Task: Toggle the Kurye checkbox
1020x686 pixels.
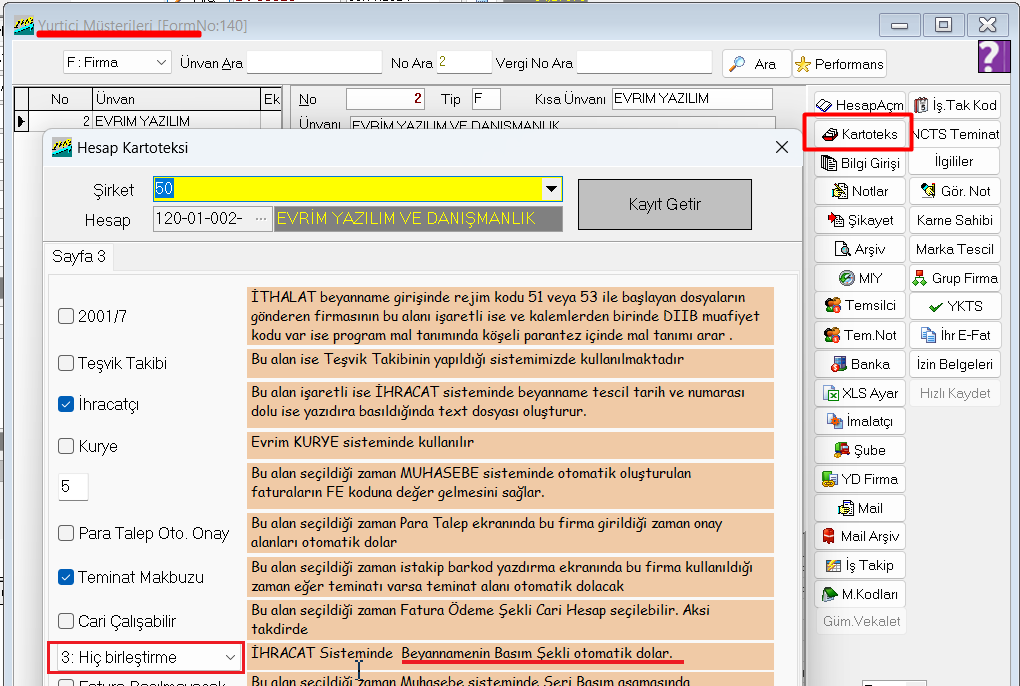Action: pos(66,446)
